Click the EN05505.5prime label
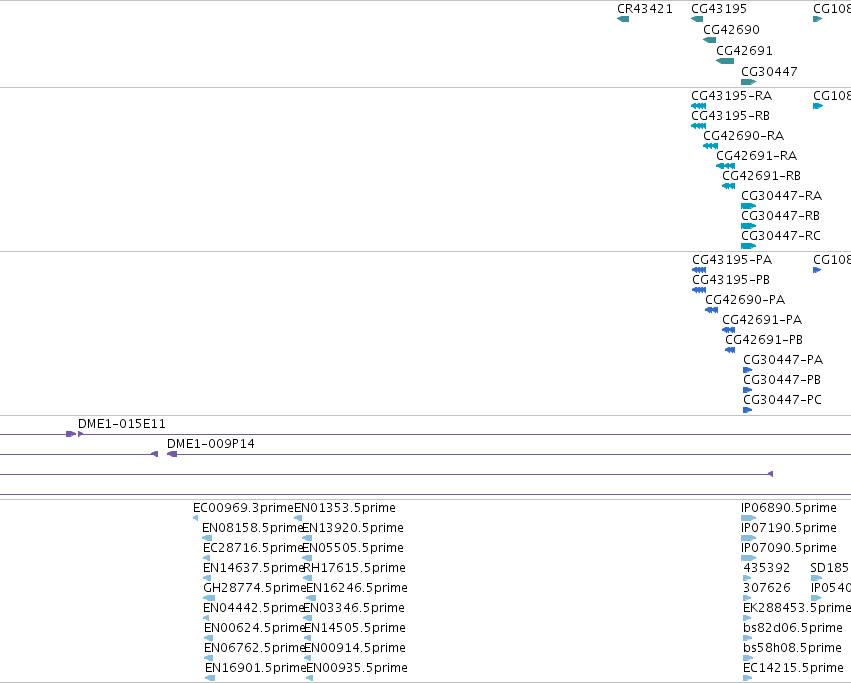 coord(352,548)
